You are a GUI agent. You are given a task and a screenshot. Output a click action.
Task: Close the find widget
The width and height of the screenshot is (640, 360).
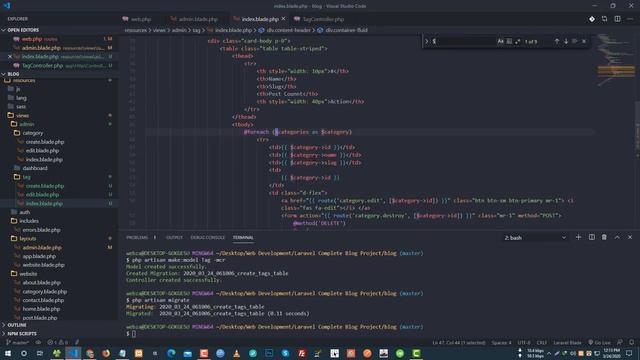(x=584, y=41)
